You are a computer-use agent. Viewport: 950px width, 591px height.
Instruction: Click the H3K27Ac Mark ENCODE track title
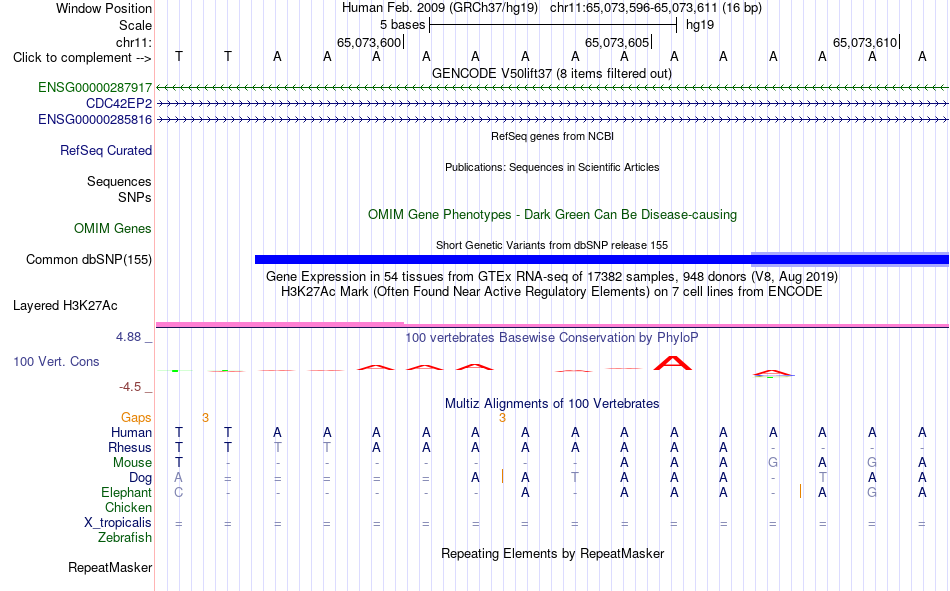coord(552,292)
